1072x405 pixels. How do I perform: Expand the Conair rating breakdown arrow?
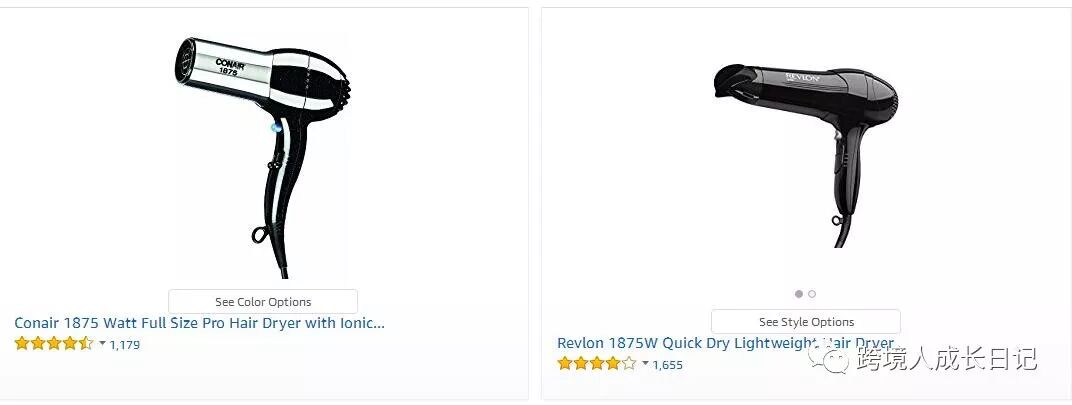[102, 343]
